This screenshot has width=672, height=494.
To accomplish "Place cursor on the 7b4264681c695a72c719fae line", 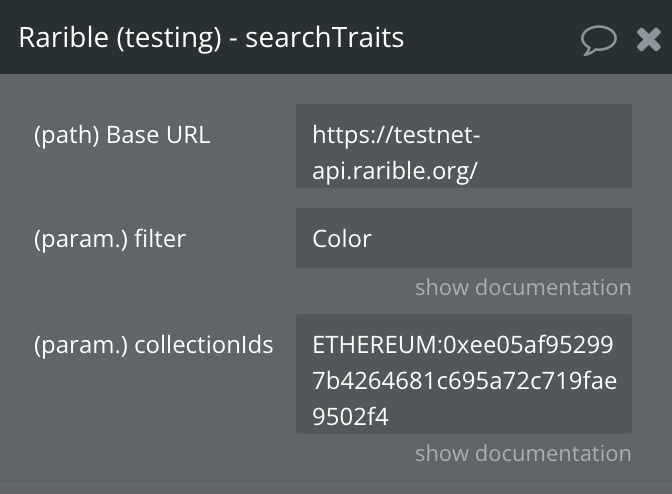I will pos(465,380).
